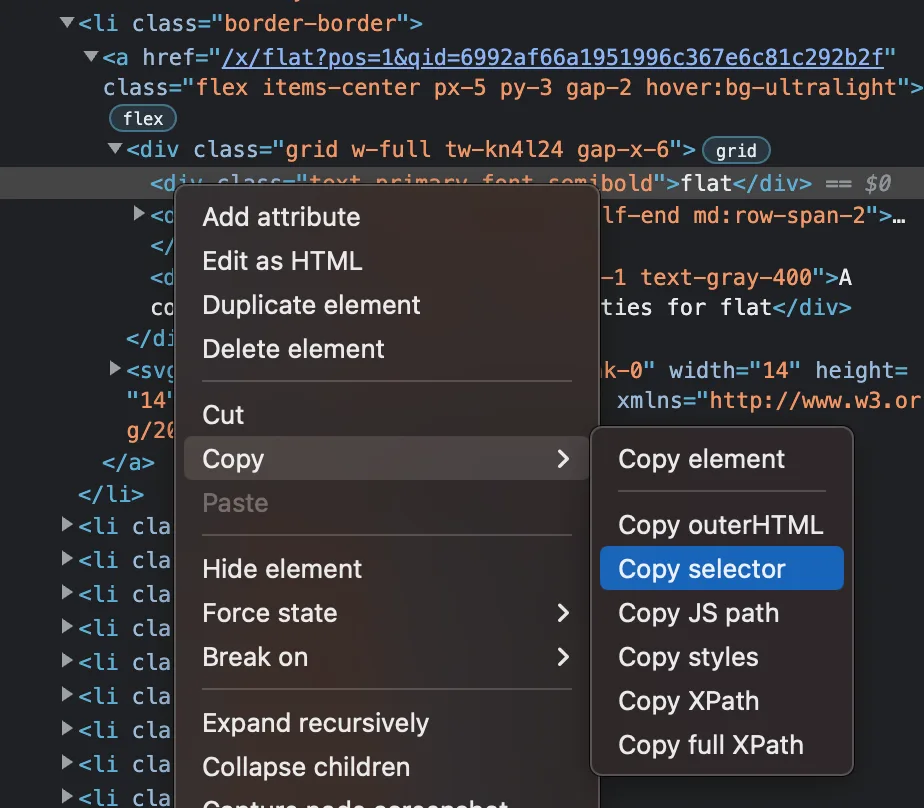Collapse the li.border-border tree node

click(66, 22)
